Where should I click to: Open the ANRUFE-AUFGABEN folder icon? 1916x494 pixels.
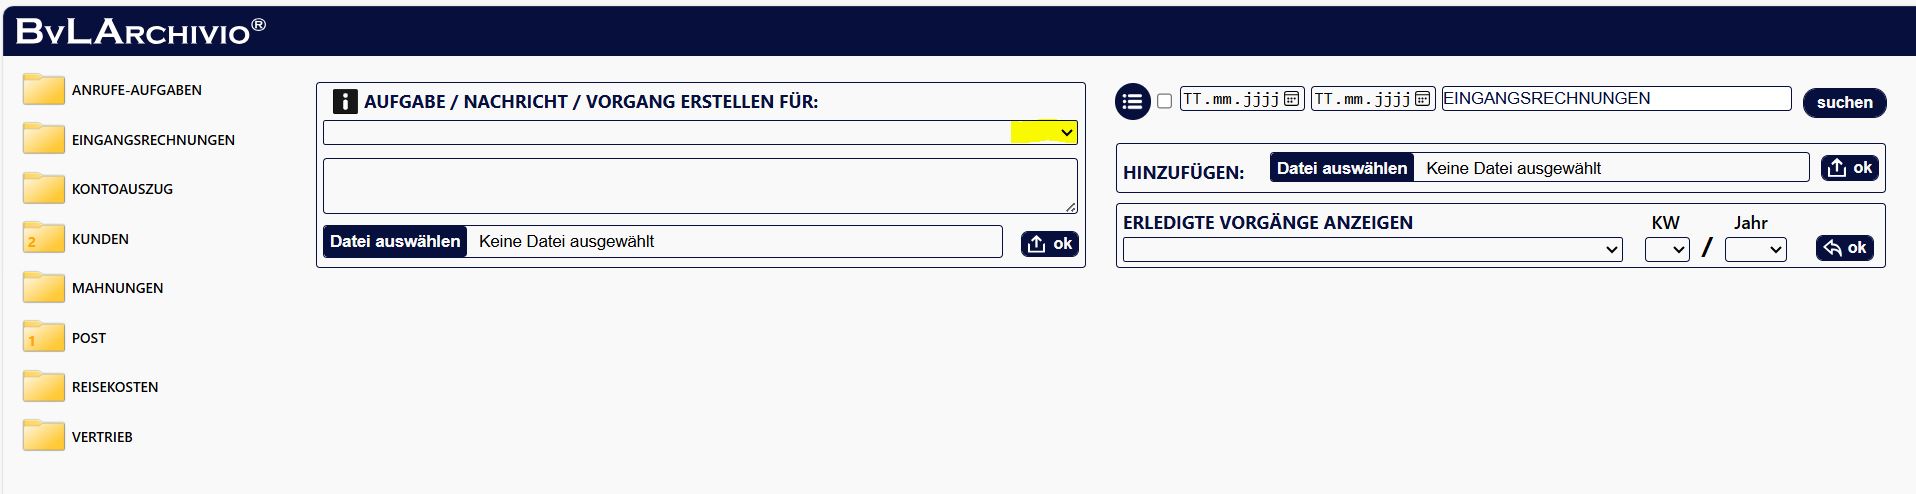tap(43, 90)
